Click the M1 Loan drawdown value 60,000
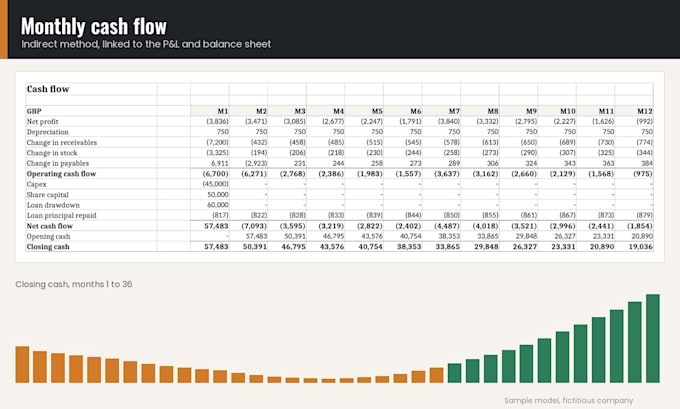The width and height of the screenshot is (680, 409). [218, 205]
